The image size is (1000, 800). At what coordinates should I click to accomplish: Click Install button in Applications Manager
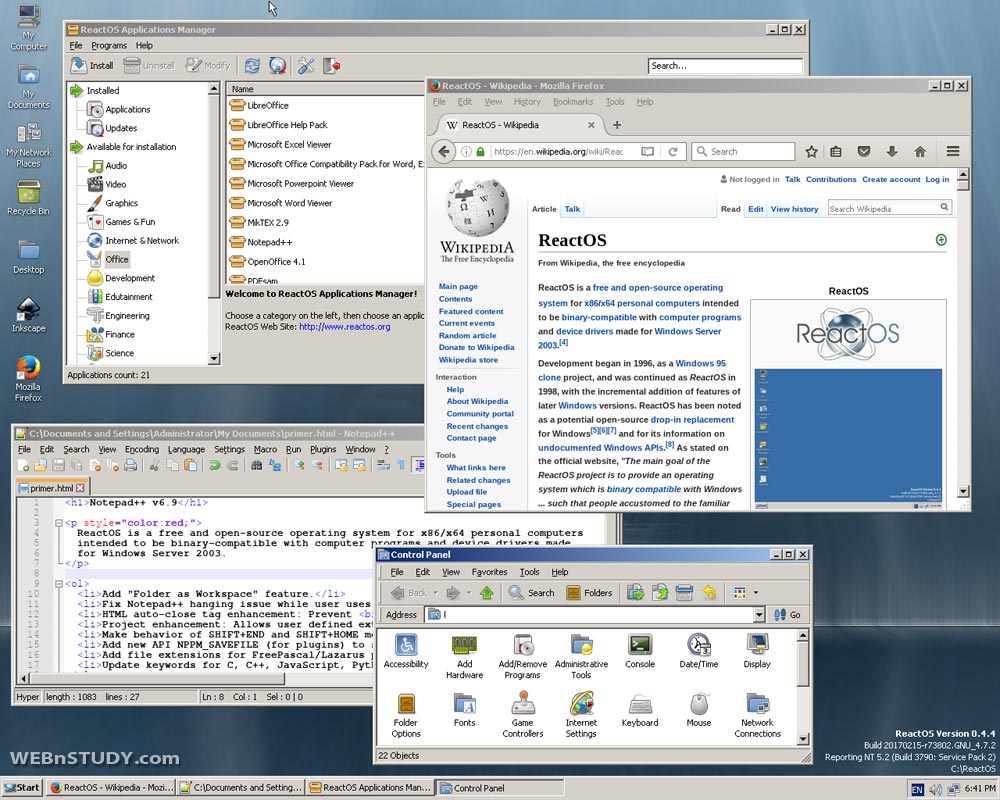coord(92,65)
